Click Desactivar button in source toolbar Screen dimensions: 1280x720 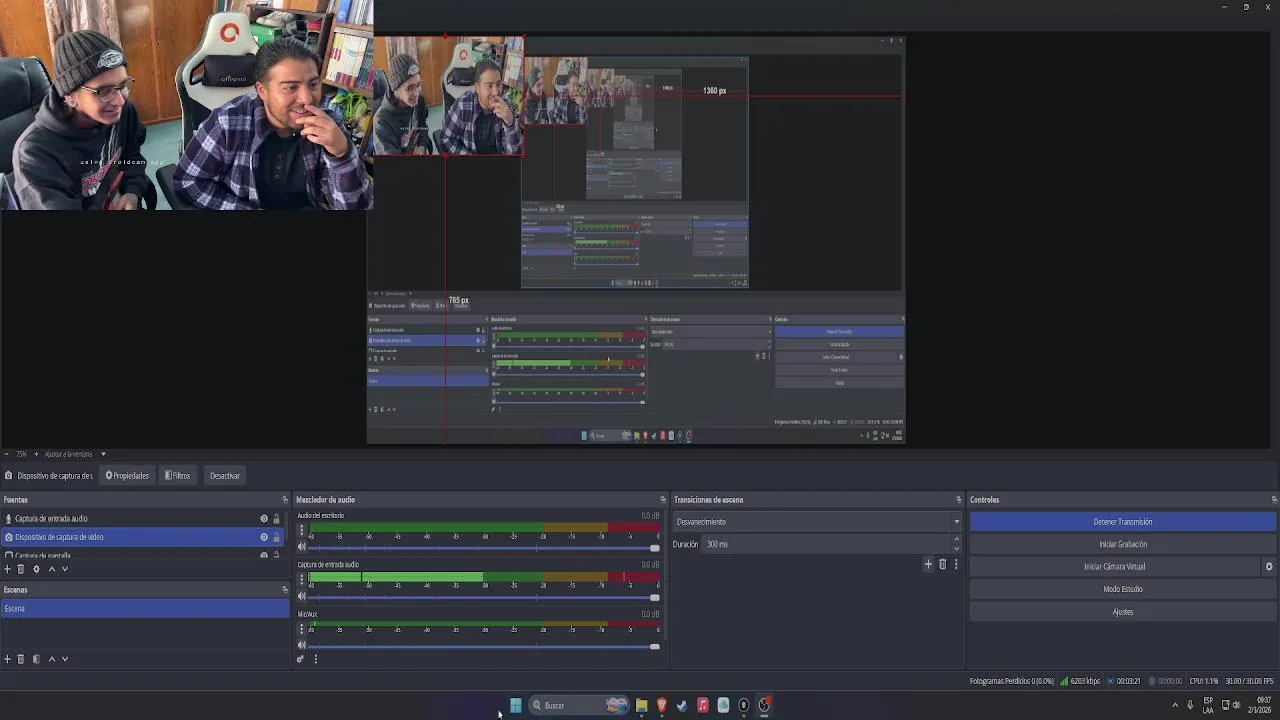pos(224,476)
